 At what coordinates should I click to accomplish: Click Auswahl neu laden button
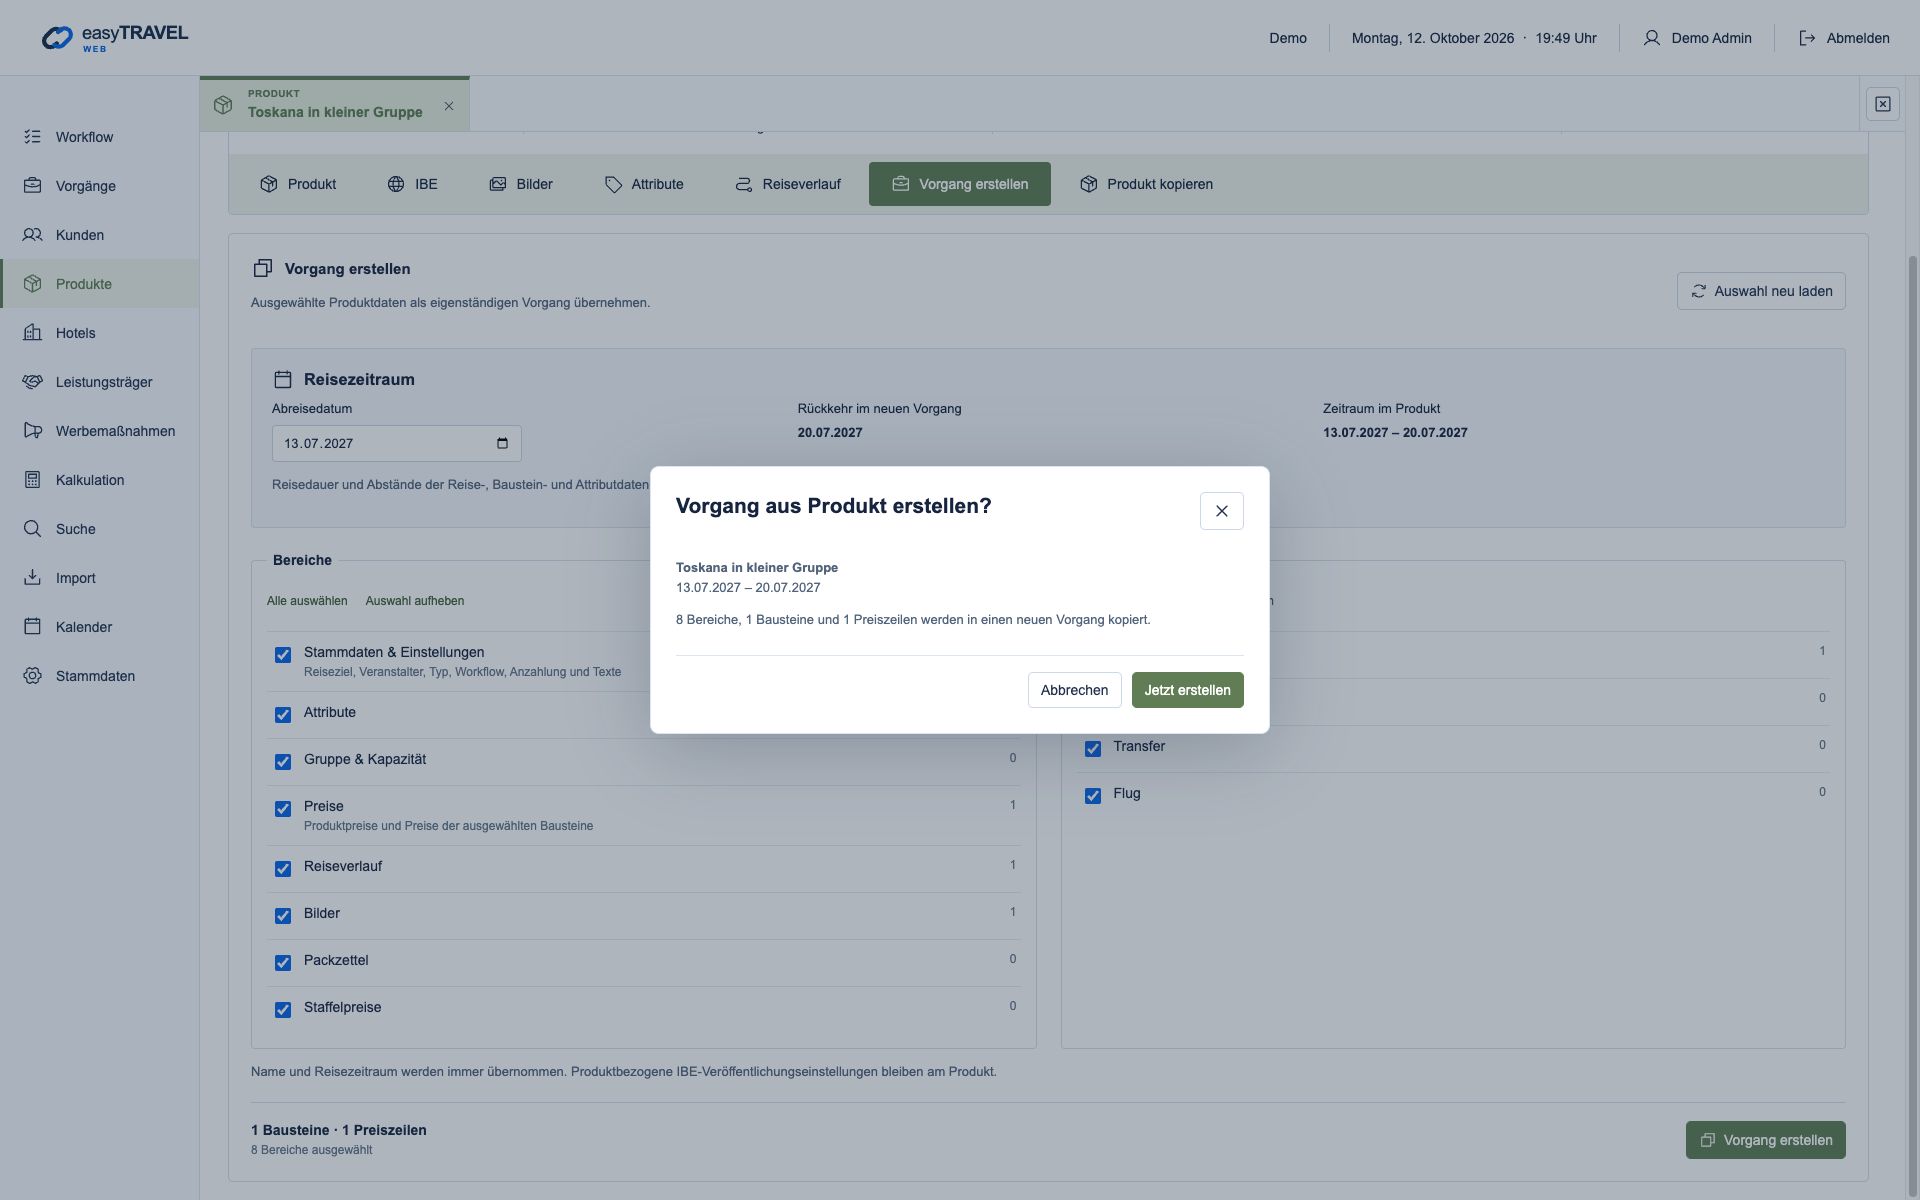(x=1761, y=291)
